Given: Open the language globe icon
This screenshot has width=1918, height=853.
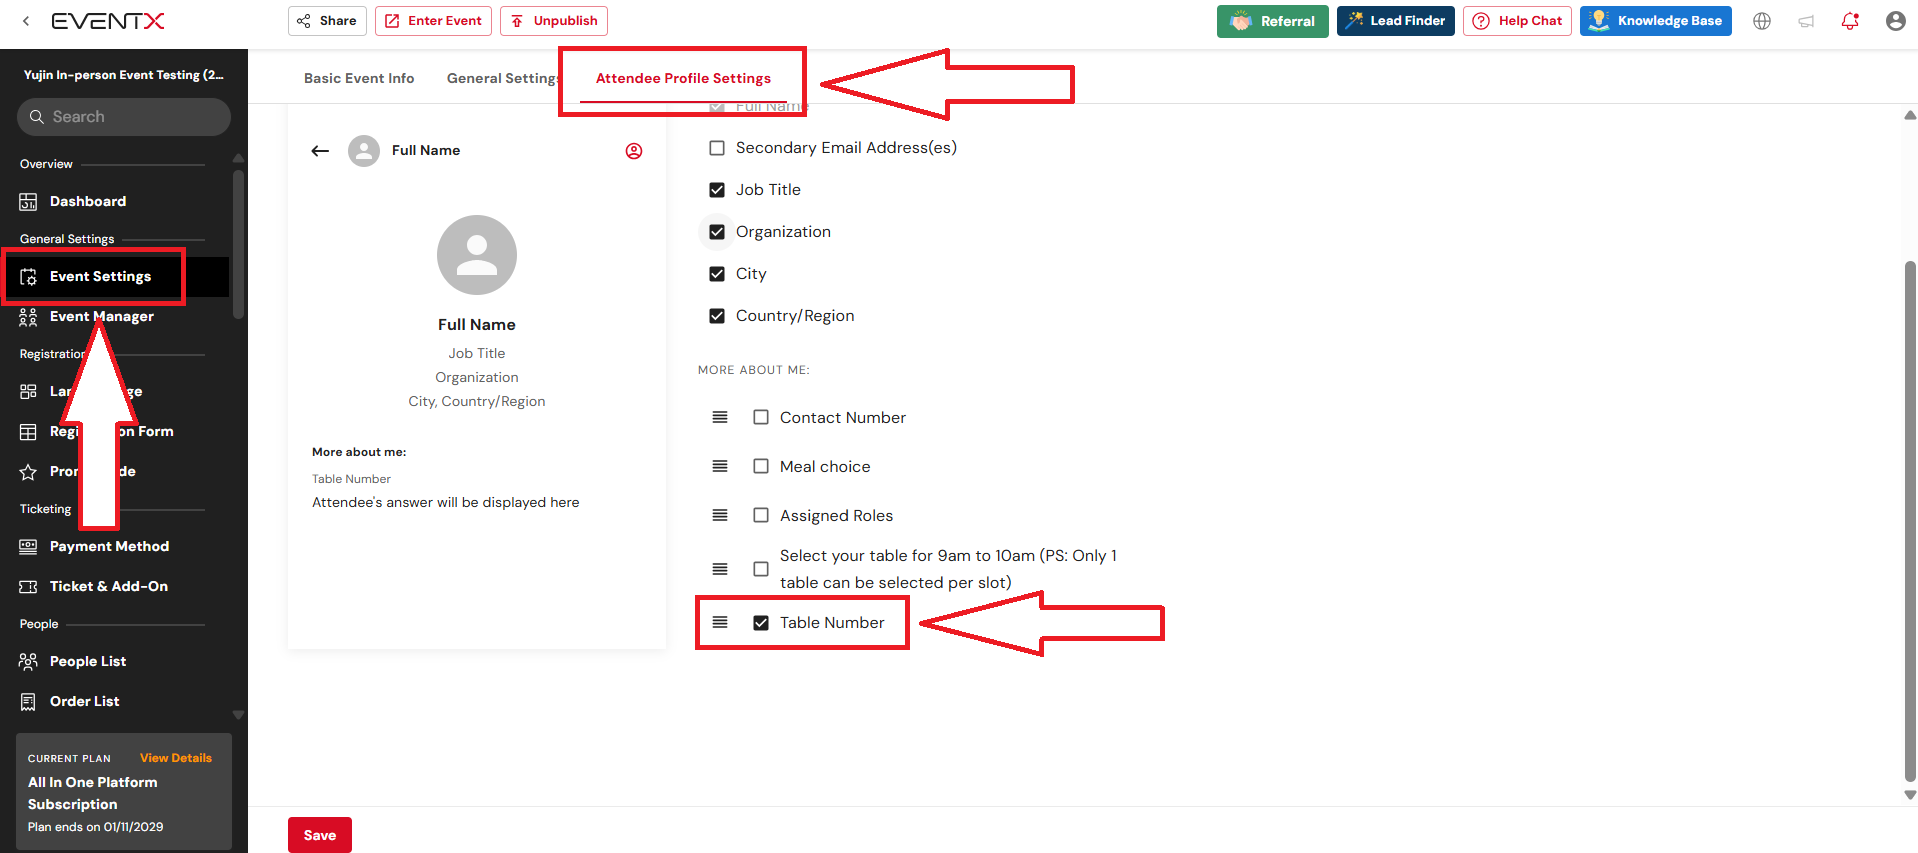Looking at the screenshot, I should pyautogui.click(x=1762, y=21).
